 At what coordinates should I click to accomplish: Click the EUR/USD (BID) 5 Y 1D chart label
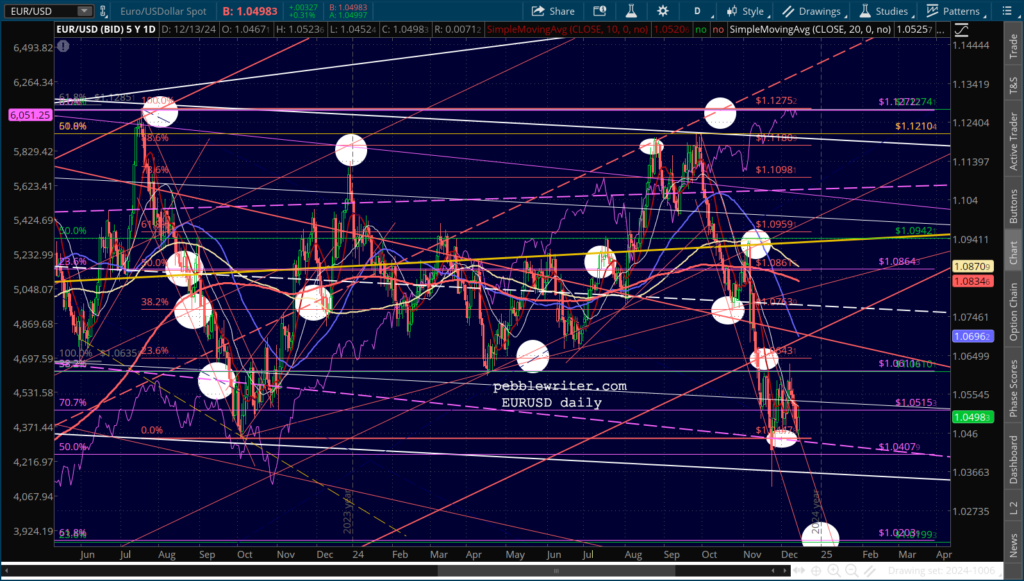pos(106,29)
